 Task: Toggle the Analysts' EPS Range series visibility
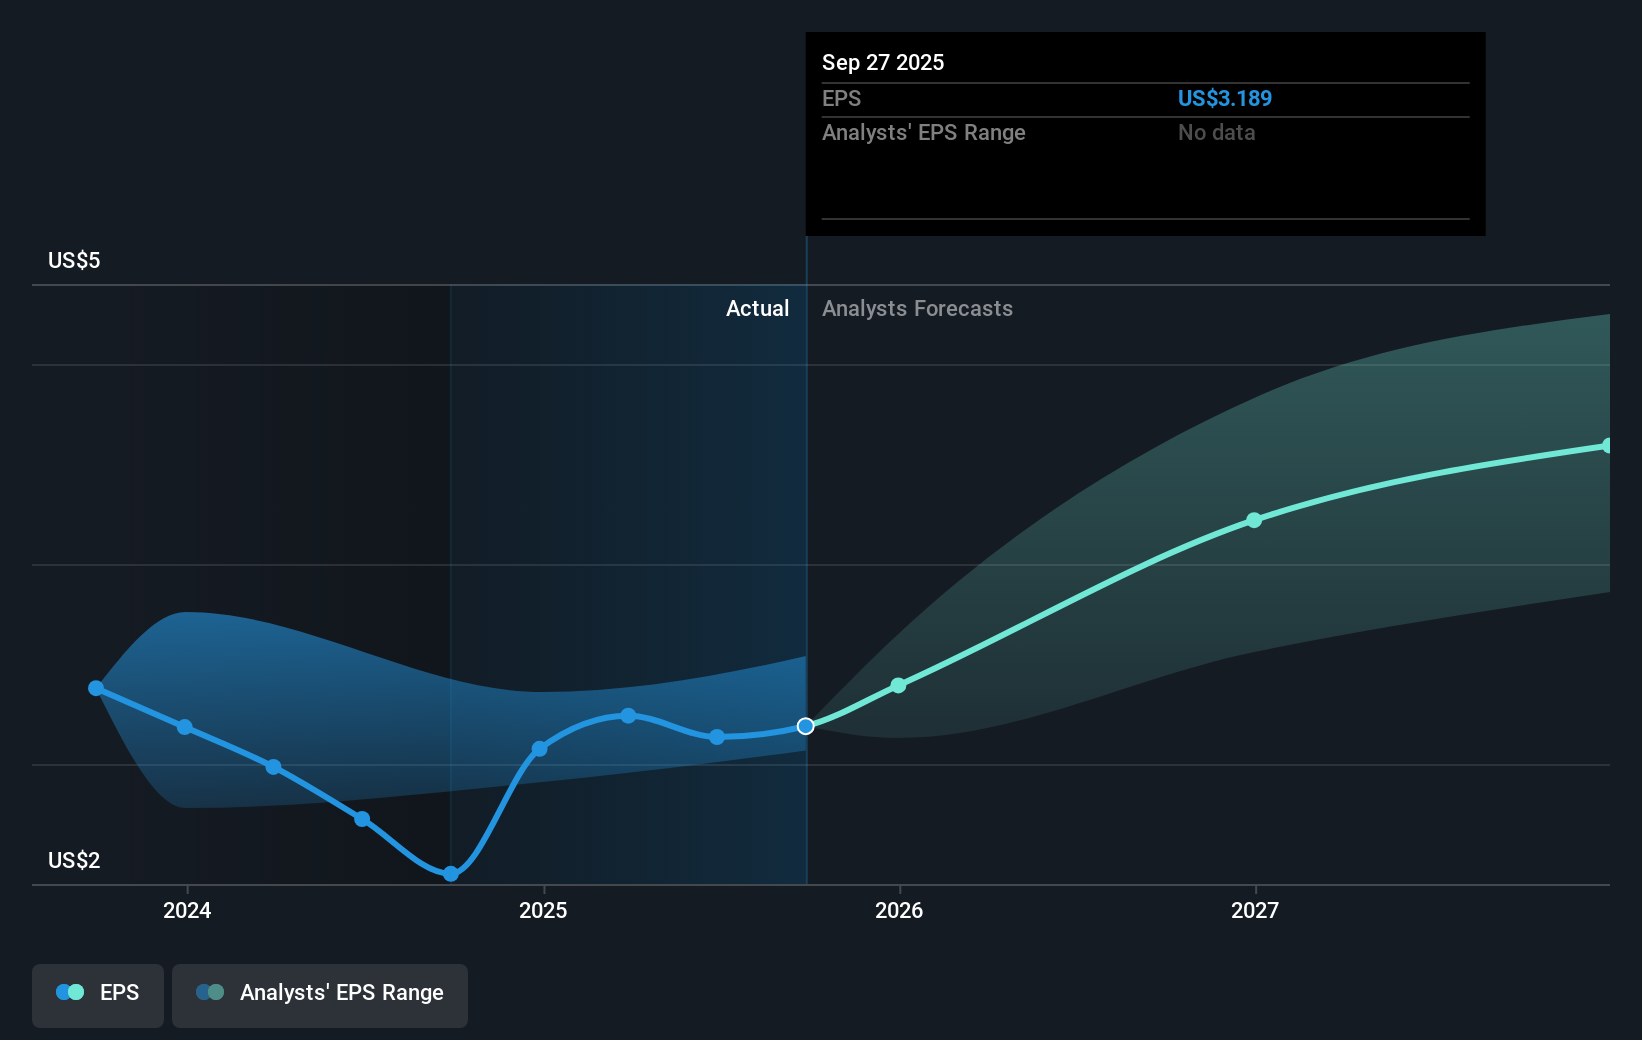pyautogui.click(x=320, y=994)
